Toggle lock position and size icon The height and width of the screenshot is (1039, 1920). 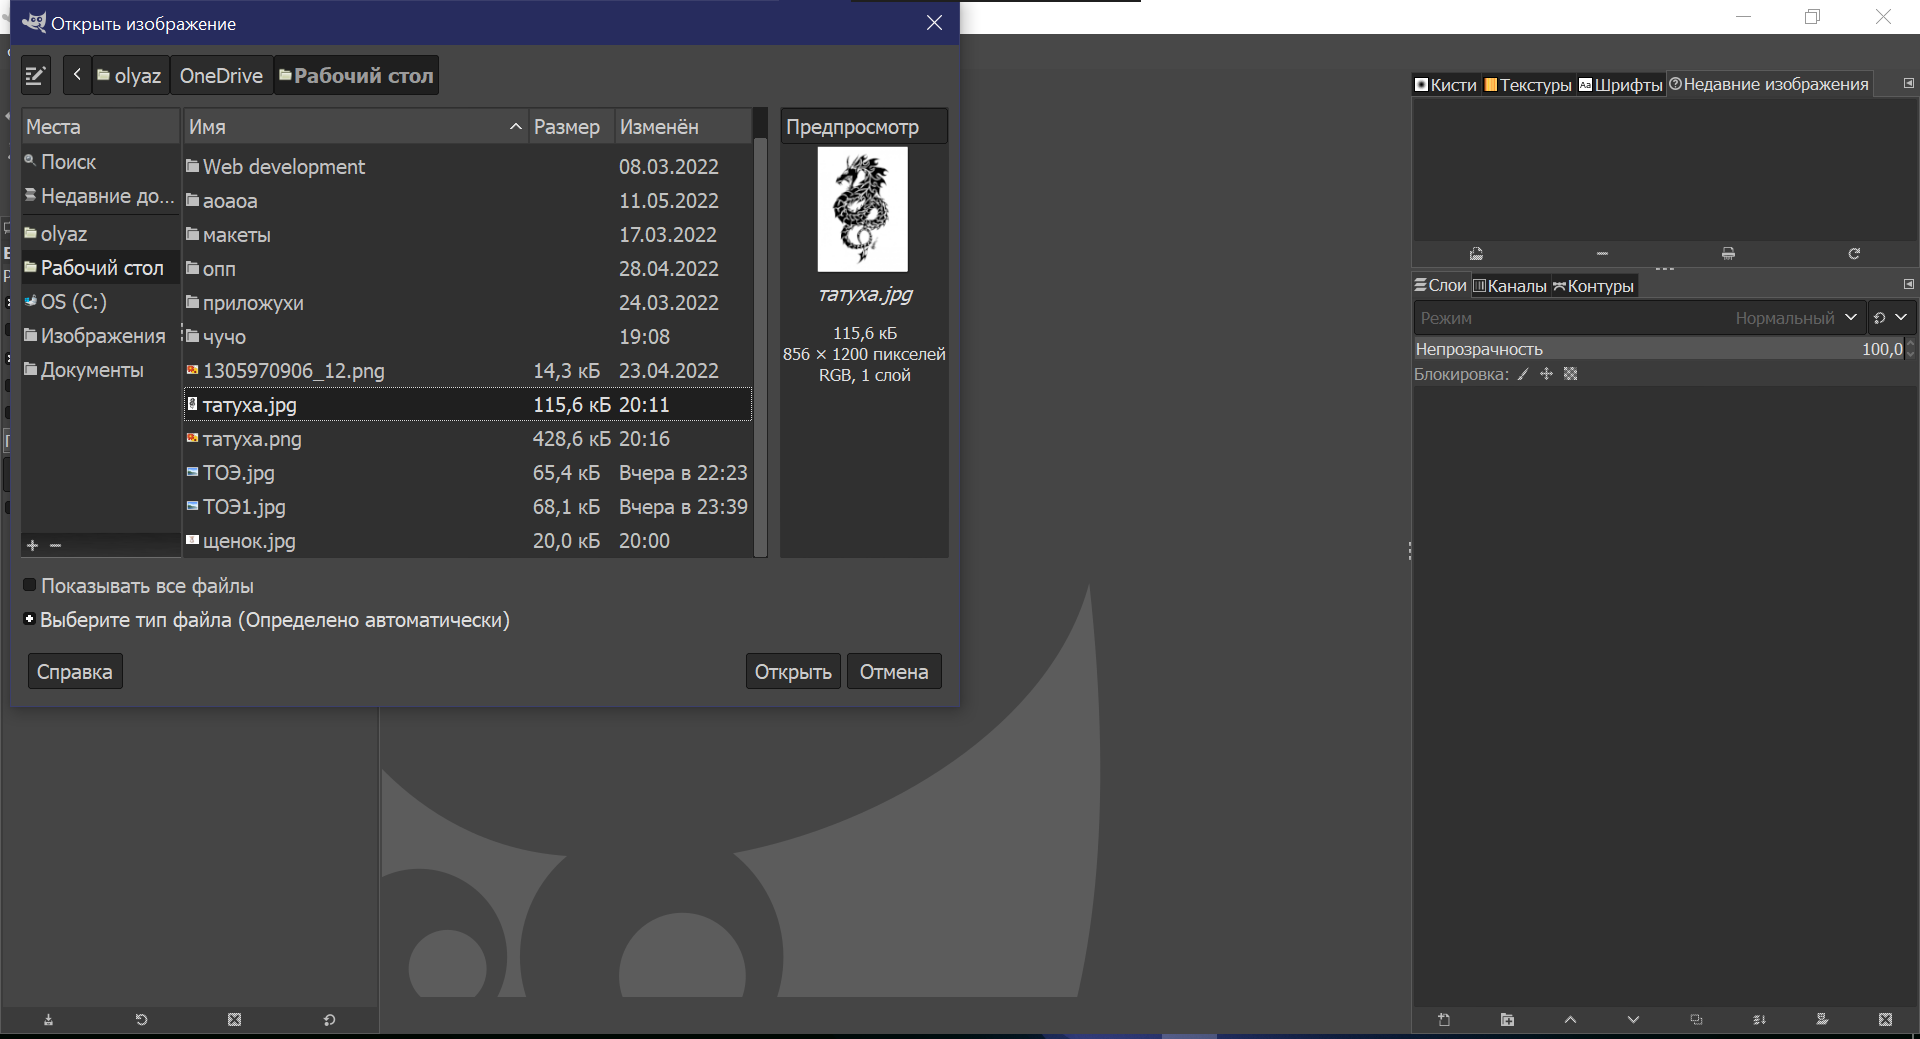click(x=1546, y=374)
